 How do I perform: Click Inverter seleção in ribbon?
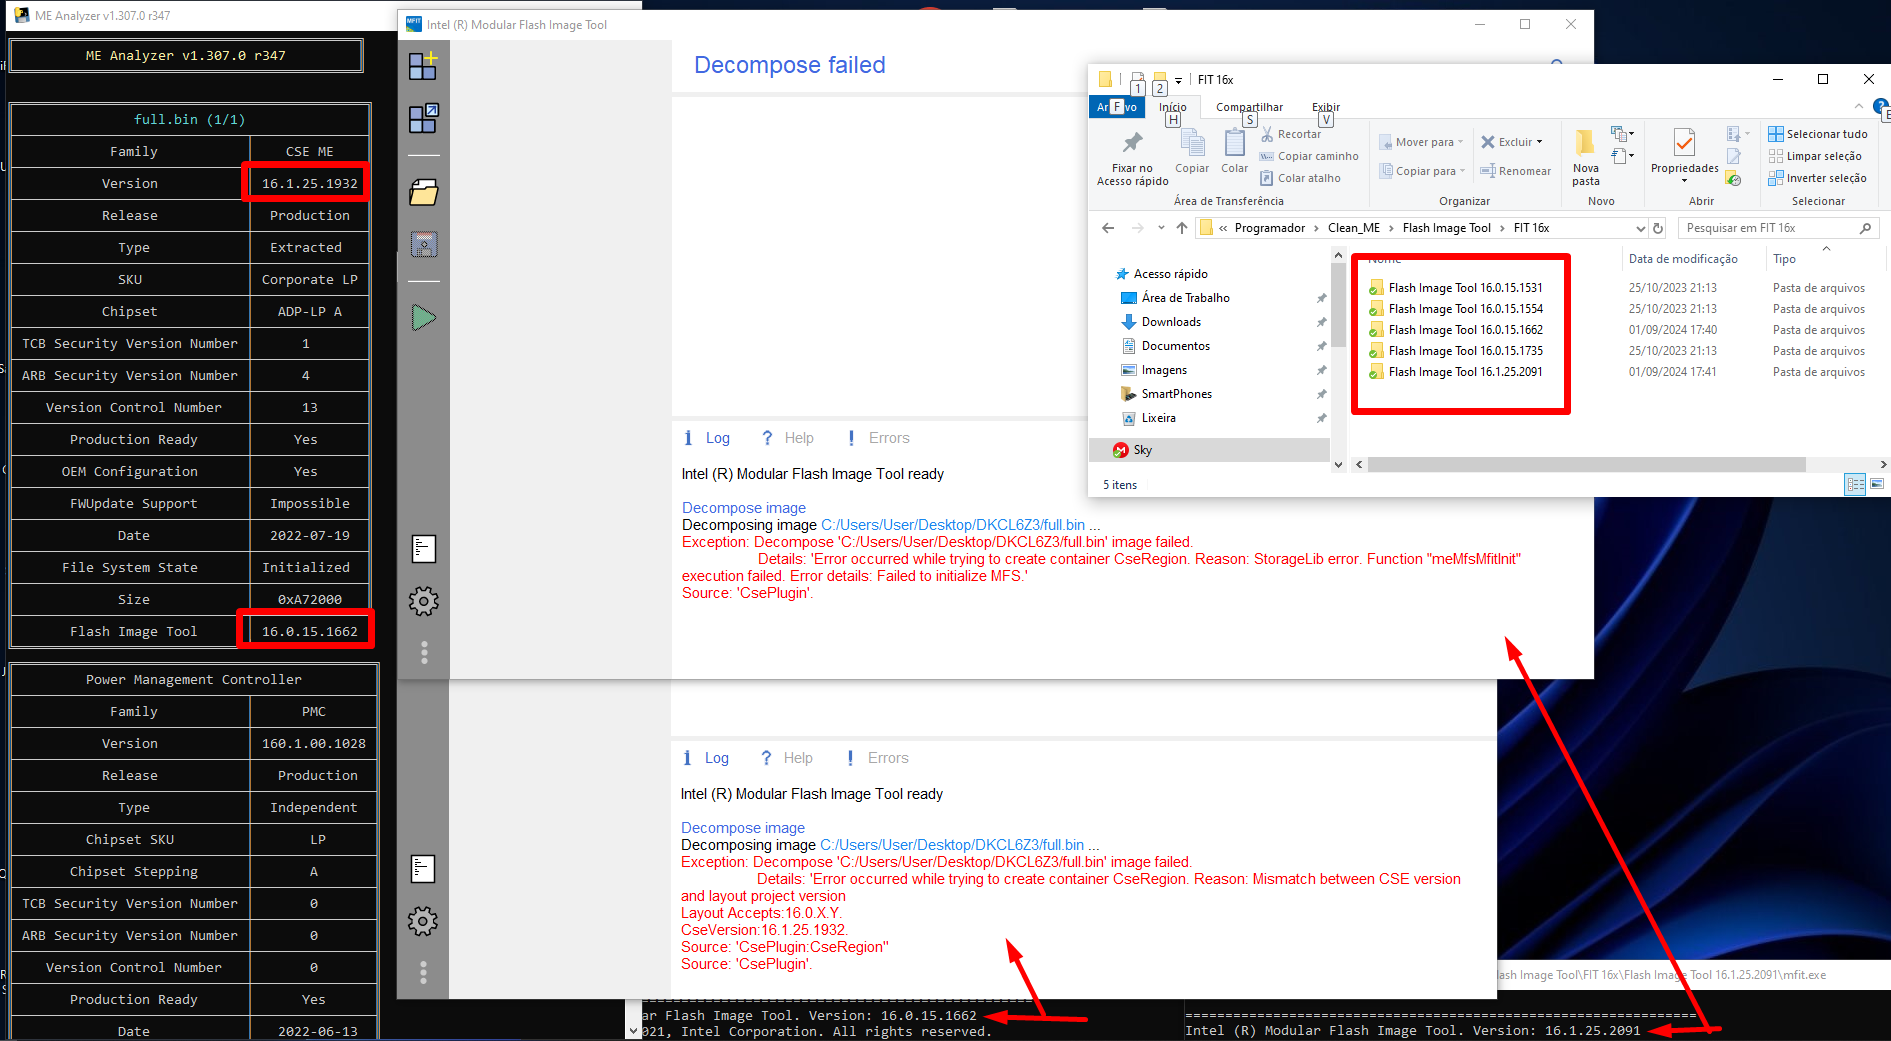coord(1817,178)
